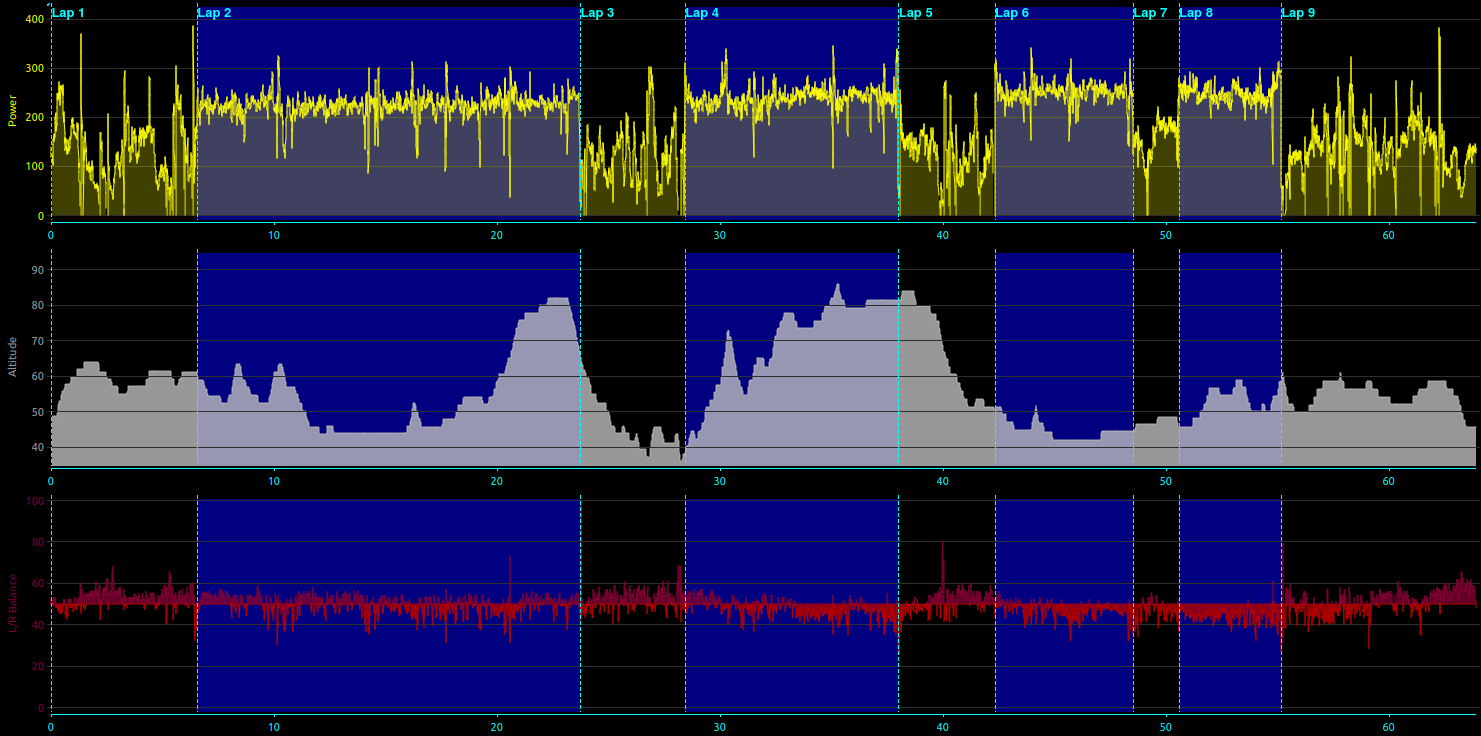Click the Lap 4 label

click(702, 13)
